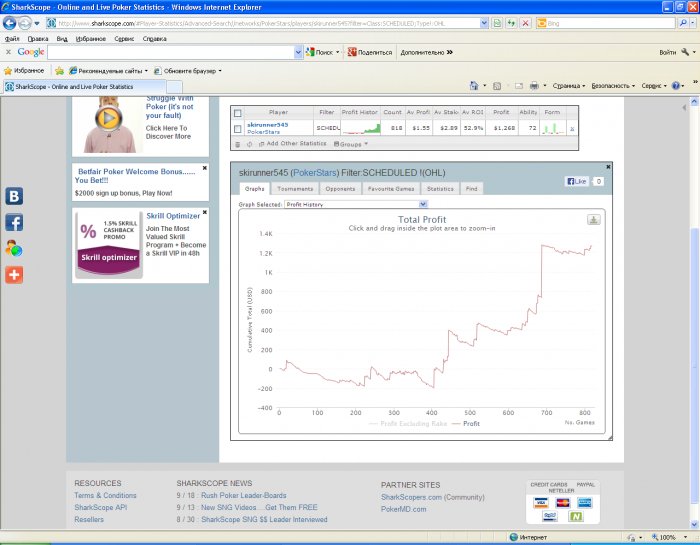Open the Вид menu
Image resolution: width=700 pixels, height=545 pixels.
tap(62, 39)
